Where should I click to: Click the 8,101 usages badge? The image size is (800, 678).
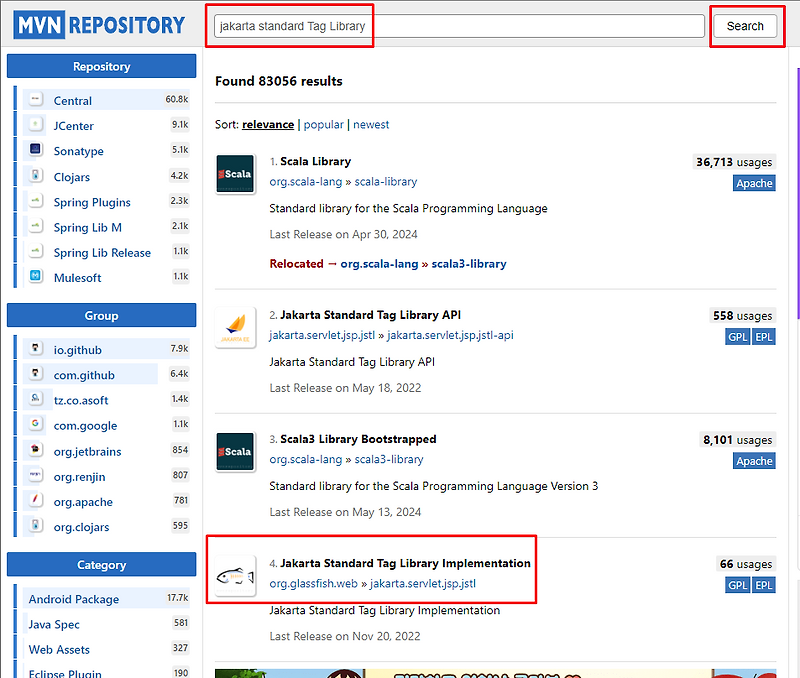coord(737,440)
